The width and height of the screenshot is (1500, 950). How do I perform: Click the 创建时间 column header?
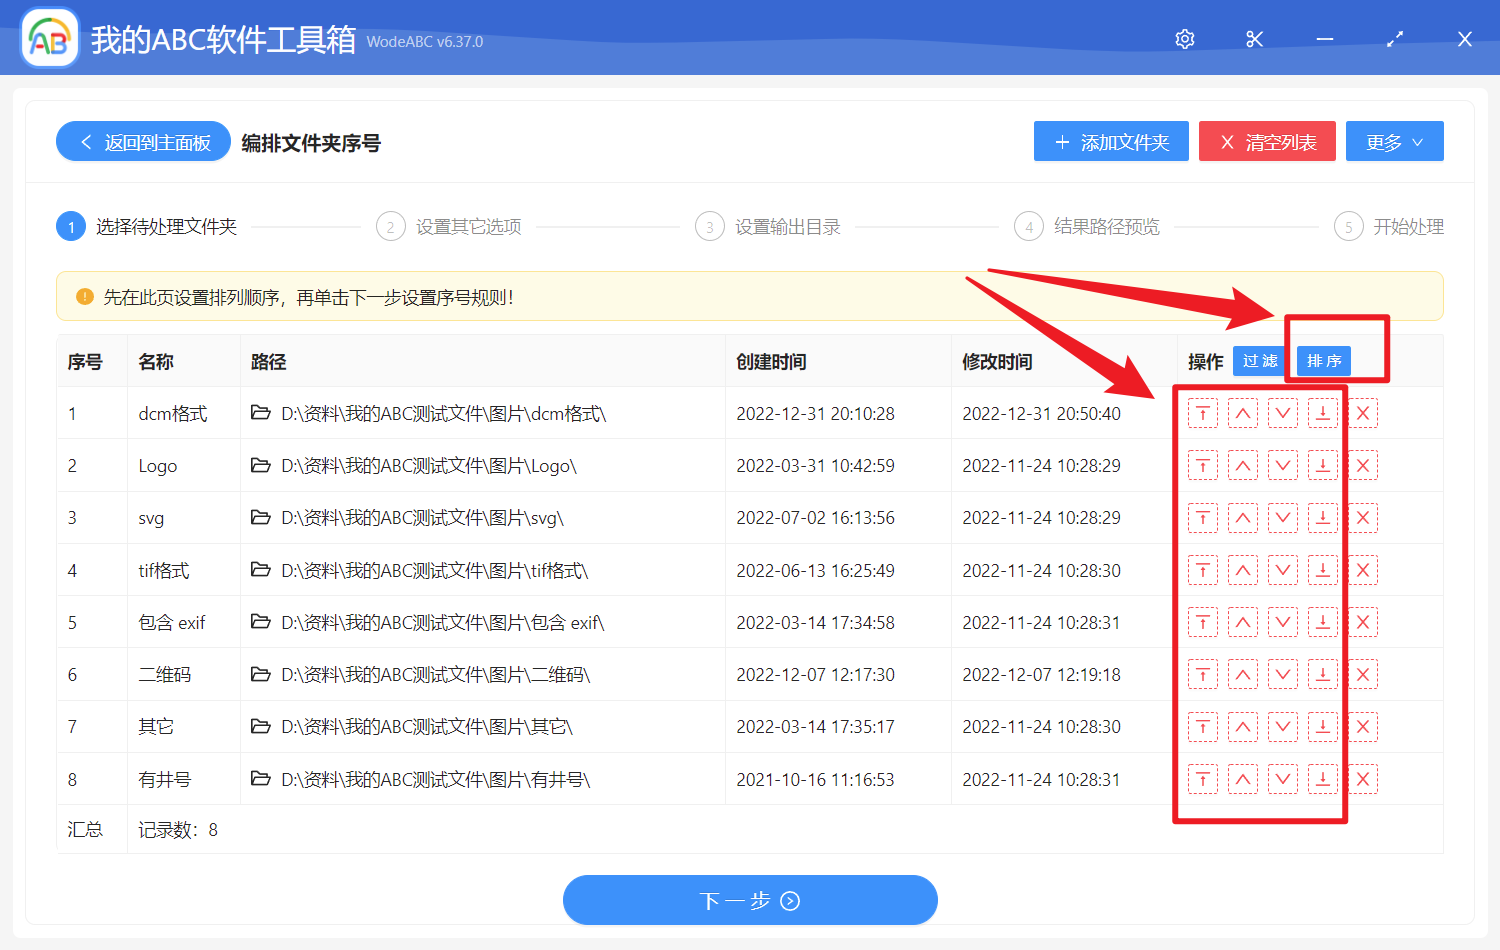pos(771,362)
